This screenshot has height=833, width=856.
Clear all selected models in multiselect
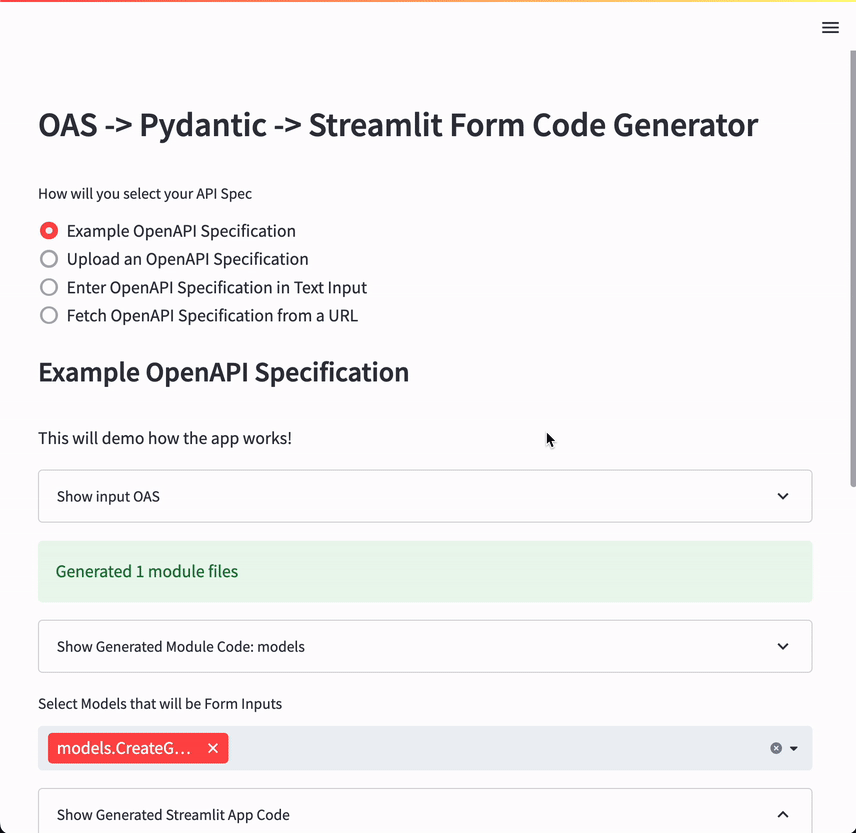[775, 748]
